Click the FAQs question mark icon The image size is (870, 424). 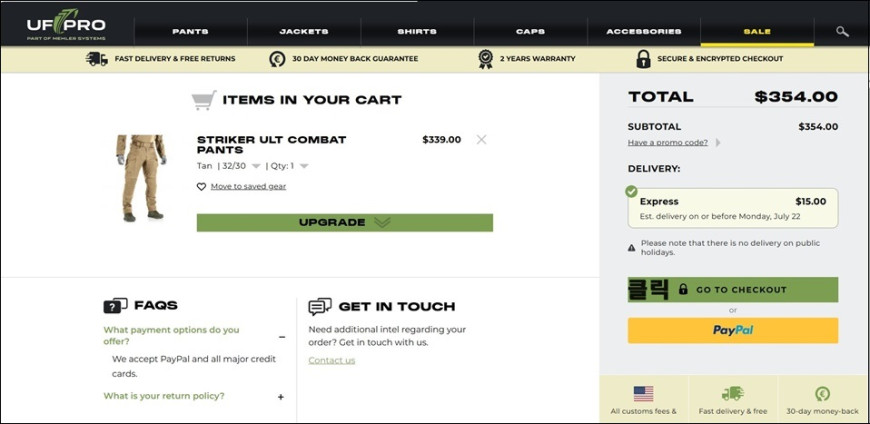115,305
